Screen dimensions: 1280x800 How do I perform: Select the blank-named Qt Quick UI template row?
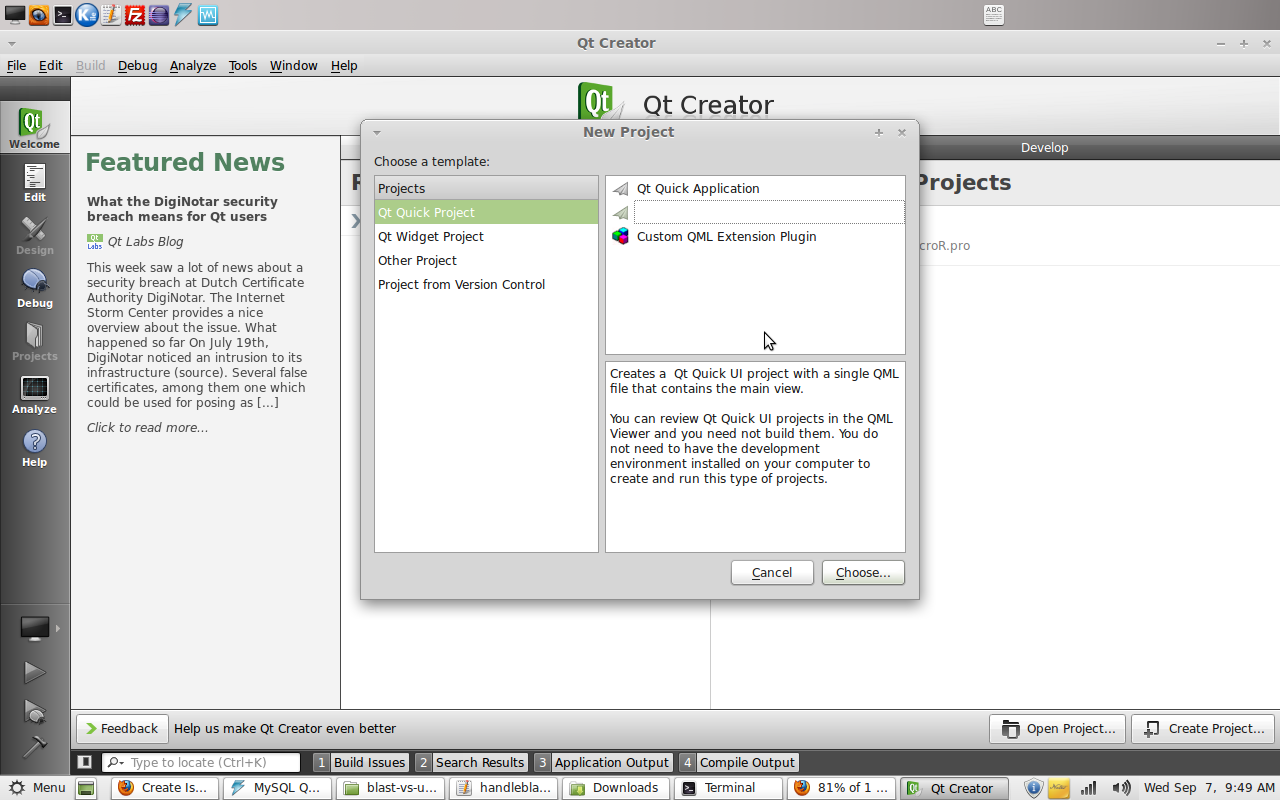(755, 212)
